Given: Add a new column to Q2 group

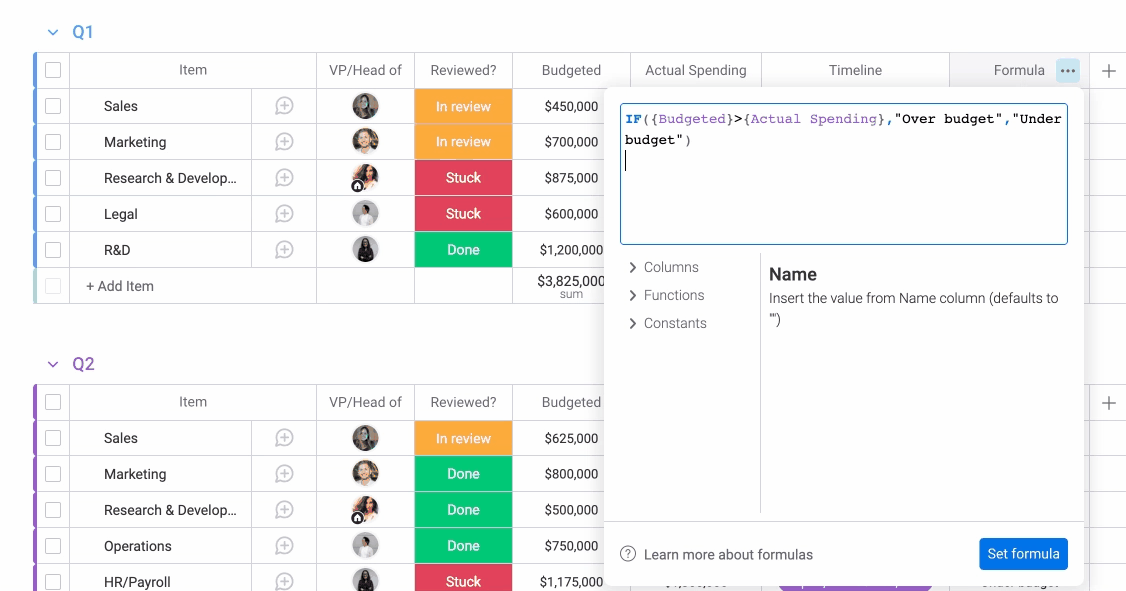Looking at the screenshot, I should click(x=1109, y=403).
